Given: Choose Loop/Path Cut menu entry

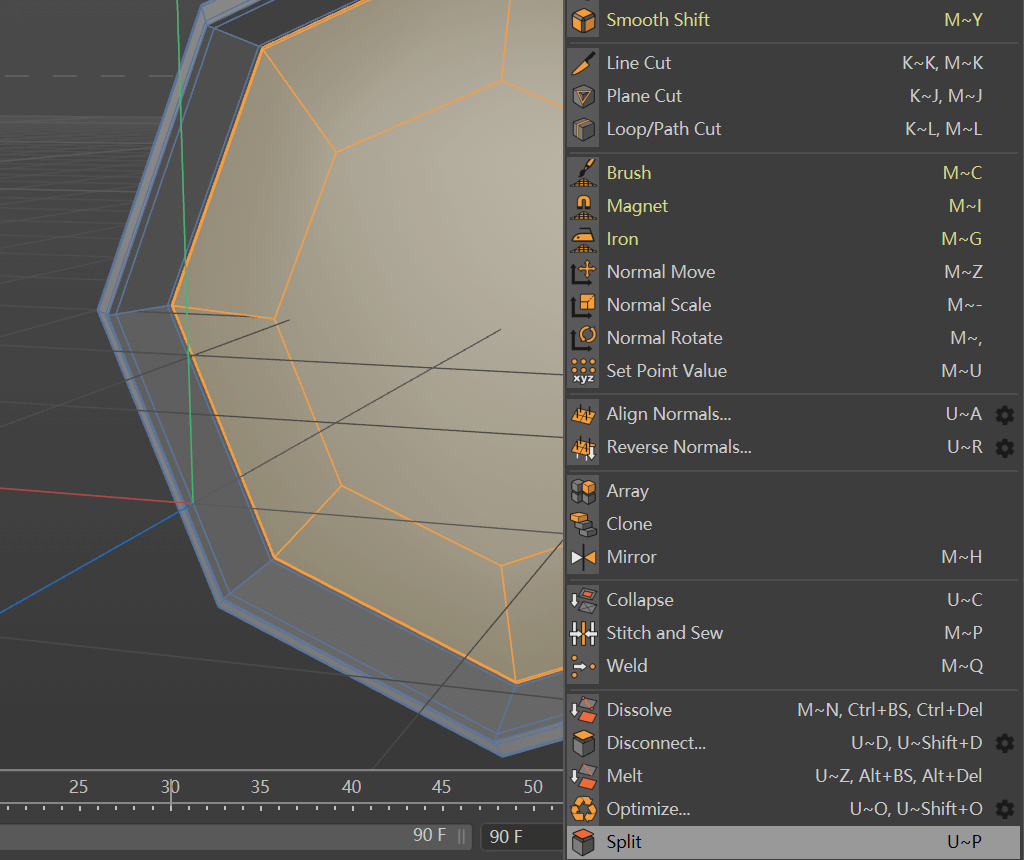Looking at the screenshot, I should [793, 129].
